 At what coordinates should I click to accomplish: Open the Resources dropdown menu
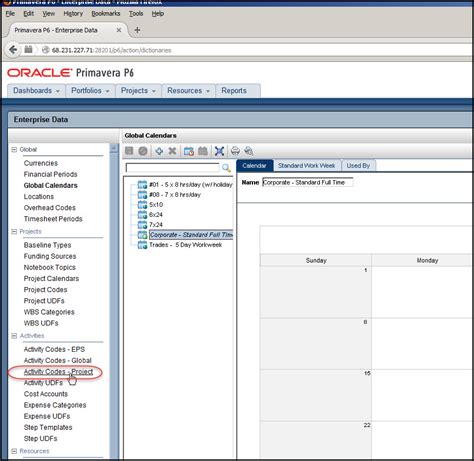(x=188, y=91)
